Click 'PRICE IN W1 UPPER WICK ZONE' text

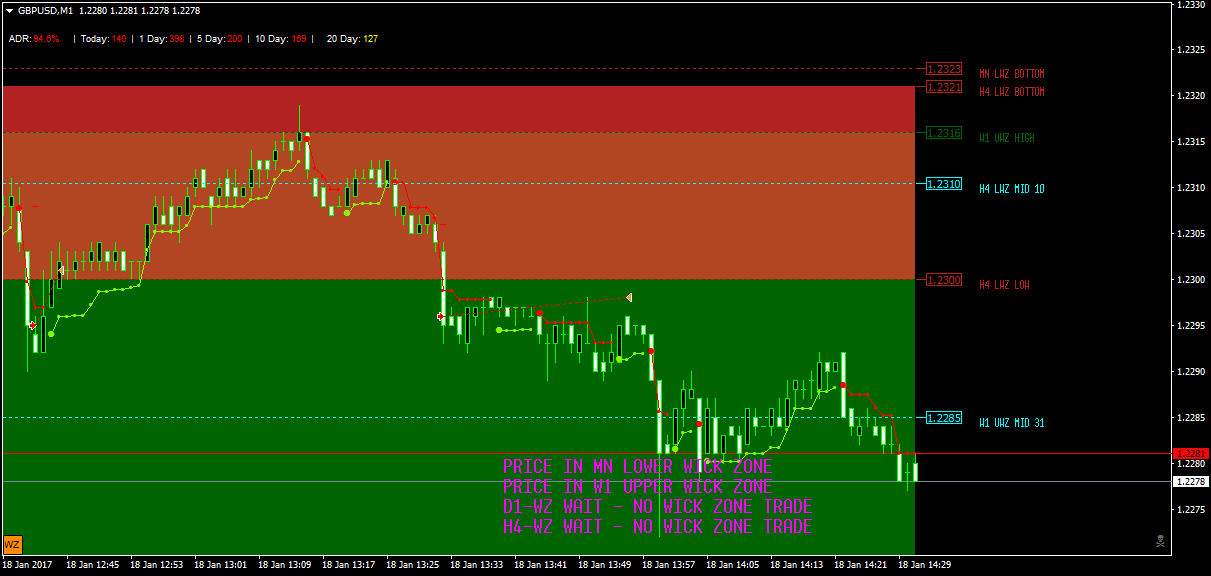coord(638,487)
